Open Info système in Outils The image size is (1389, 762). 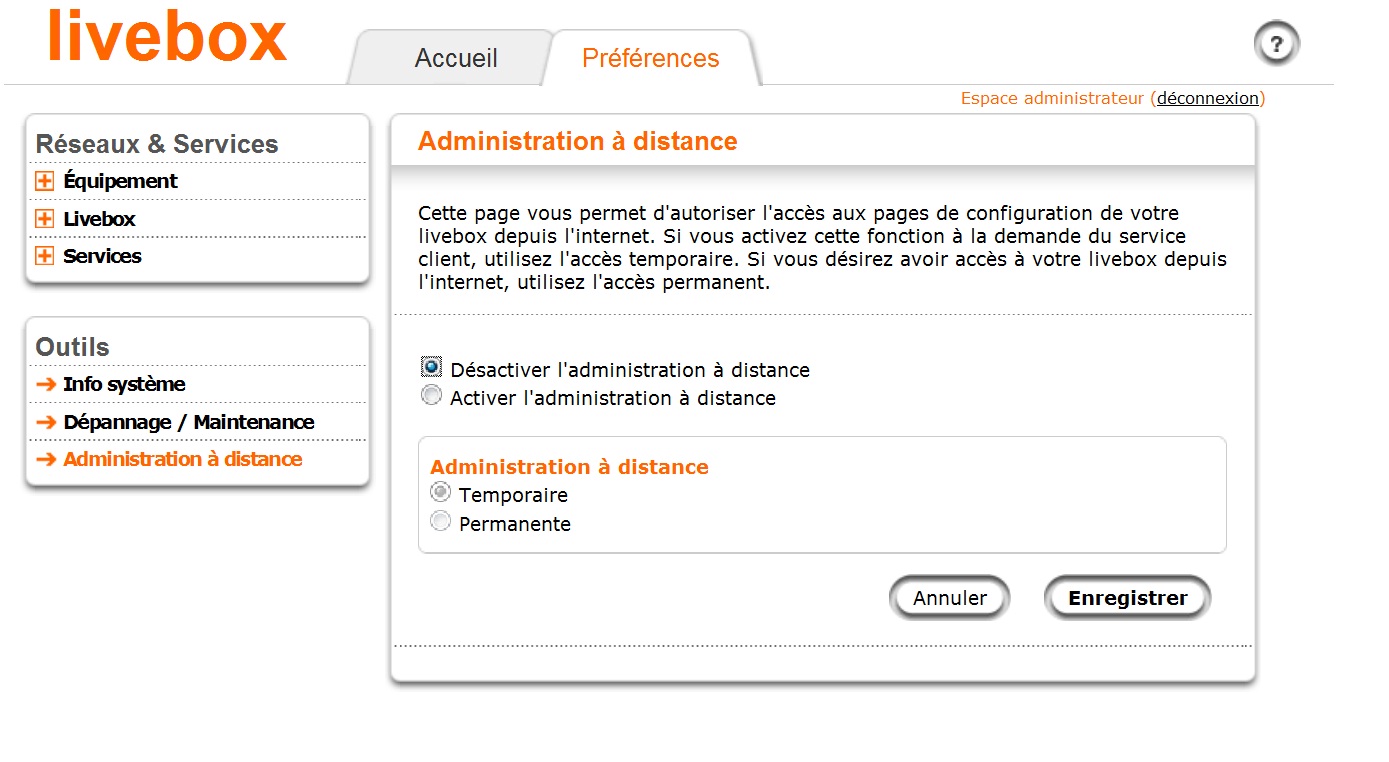[x=124, y=384]
